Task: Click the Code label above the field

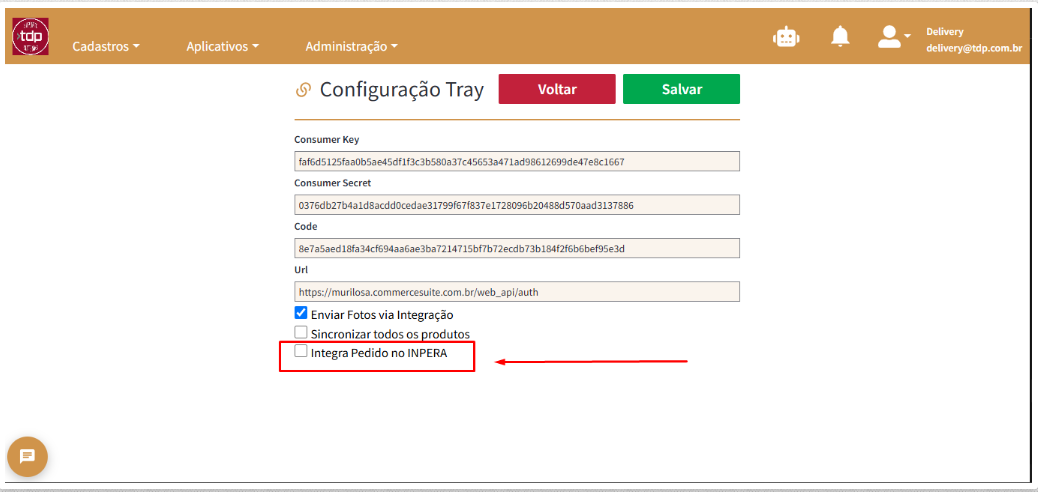Action: pos(306,226)
